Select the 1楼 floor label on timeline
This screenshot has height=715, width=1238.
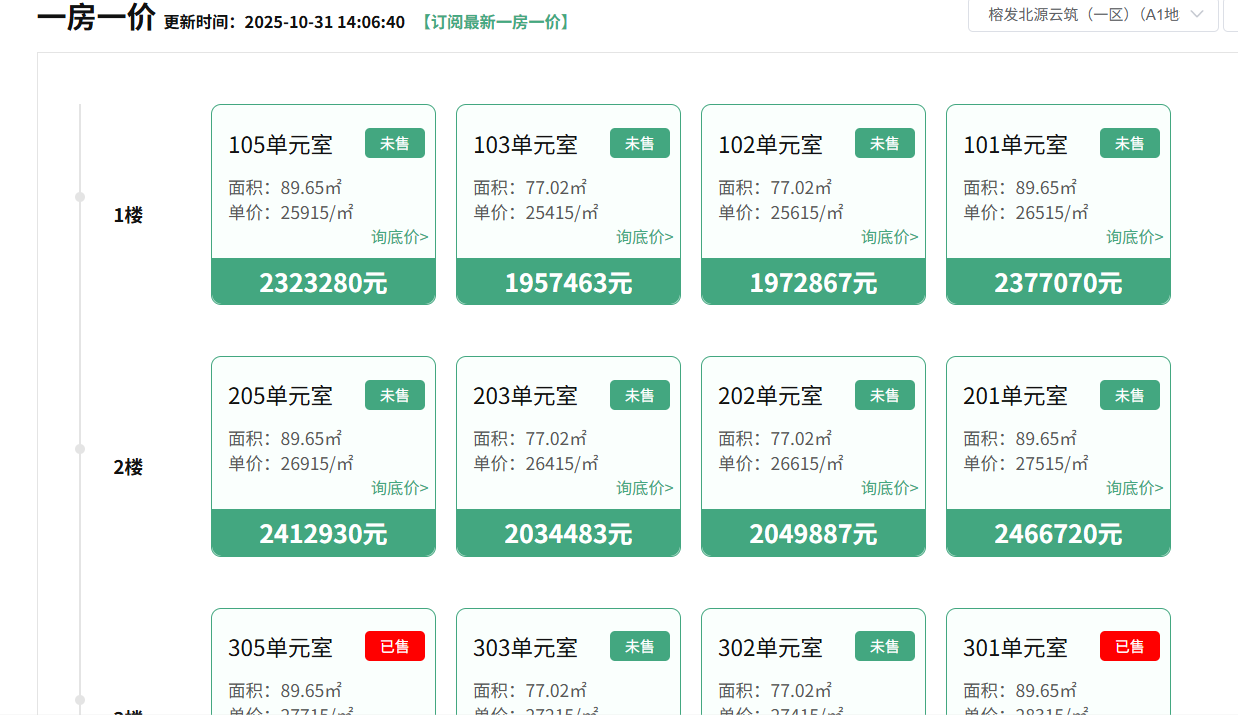tap(128, 215)
